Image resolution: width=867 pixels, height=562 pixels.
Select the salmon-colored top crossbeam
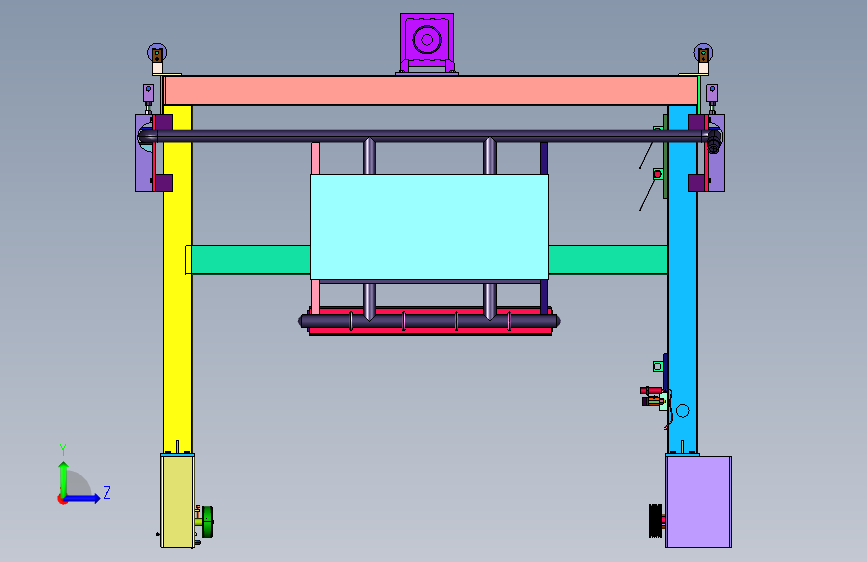(x=431, y=91)
